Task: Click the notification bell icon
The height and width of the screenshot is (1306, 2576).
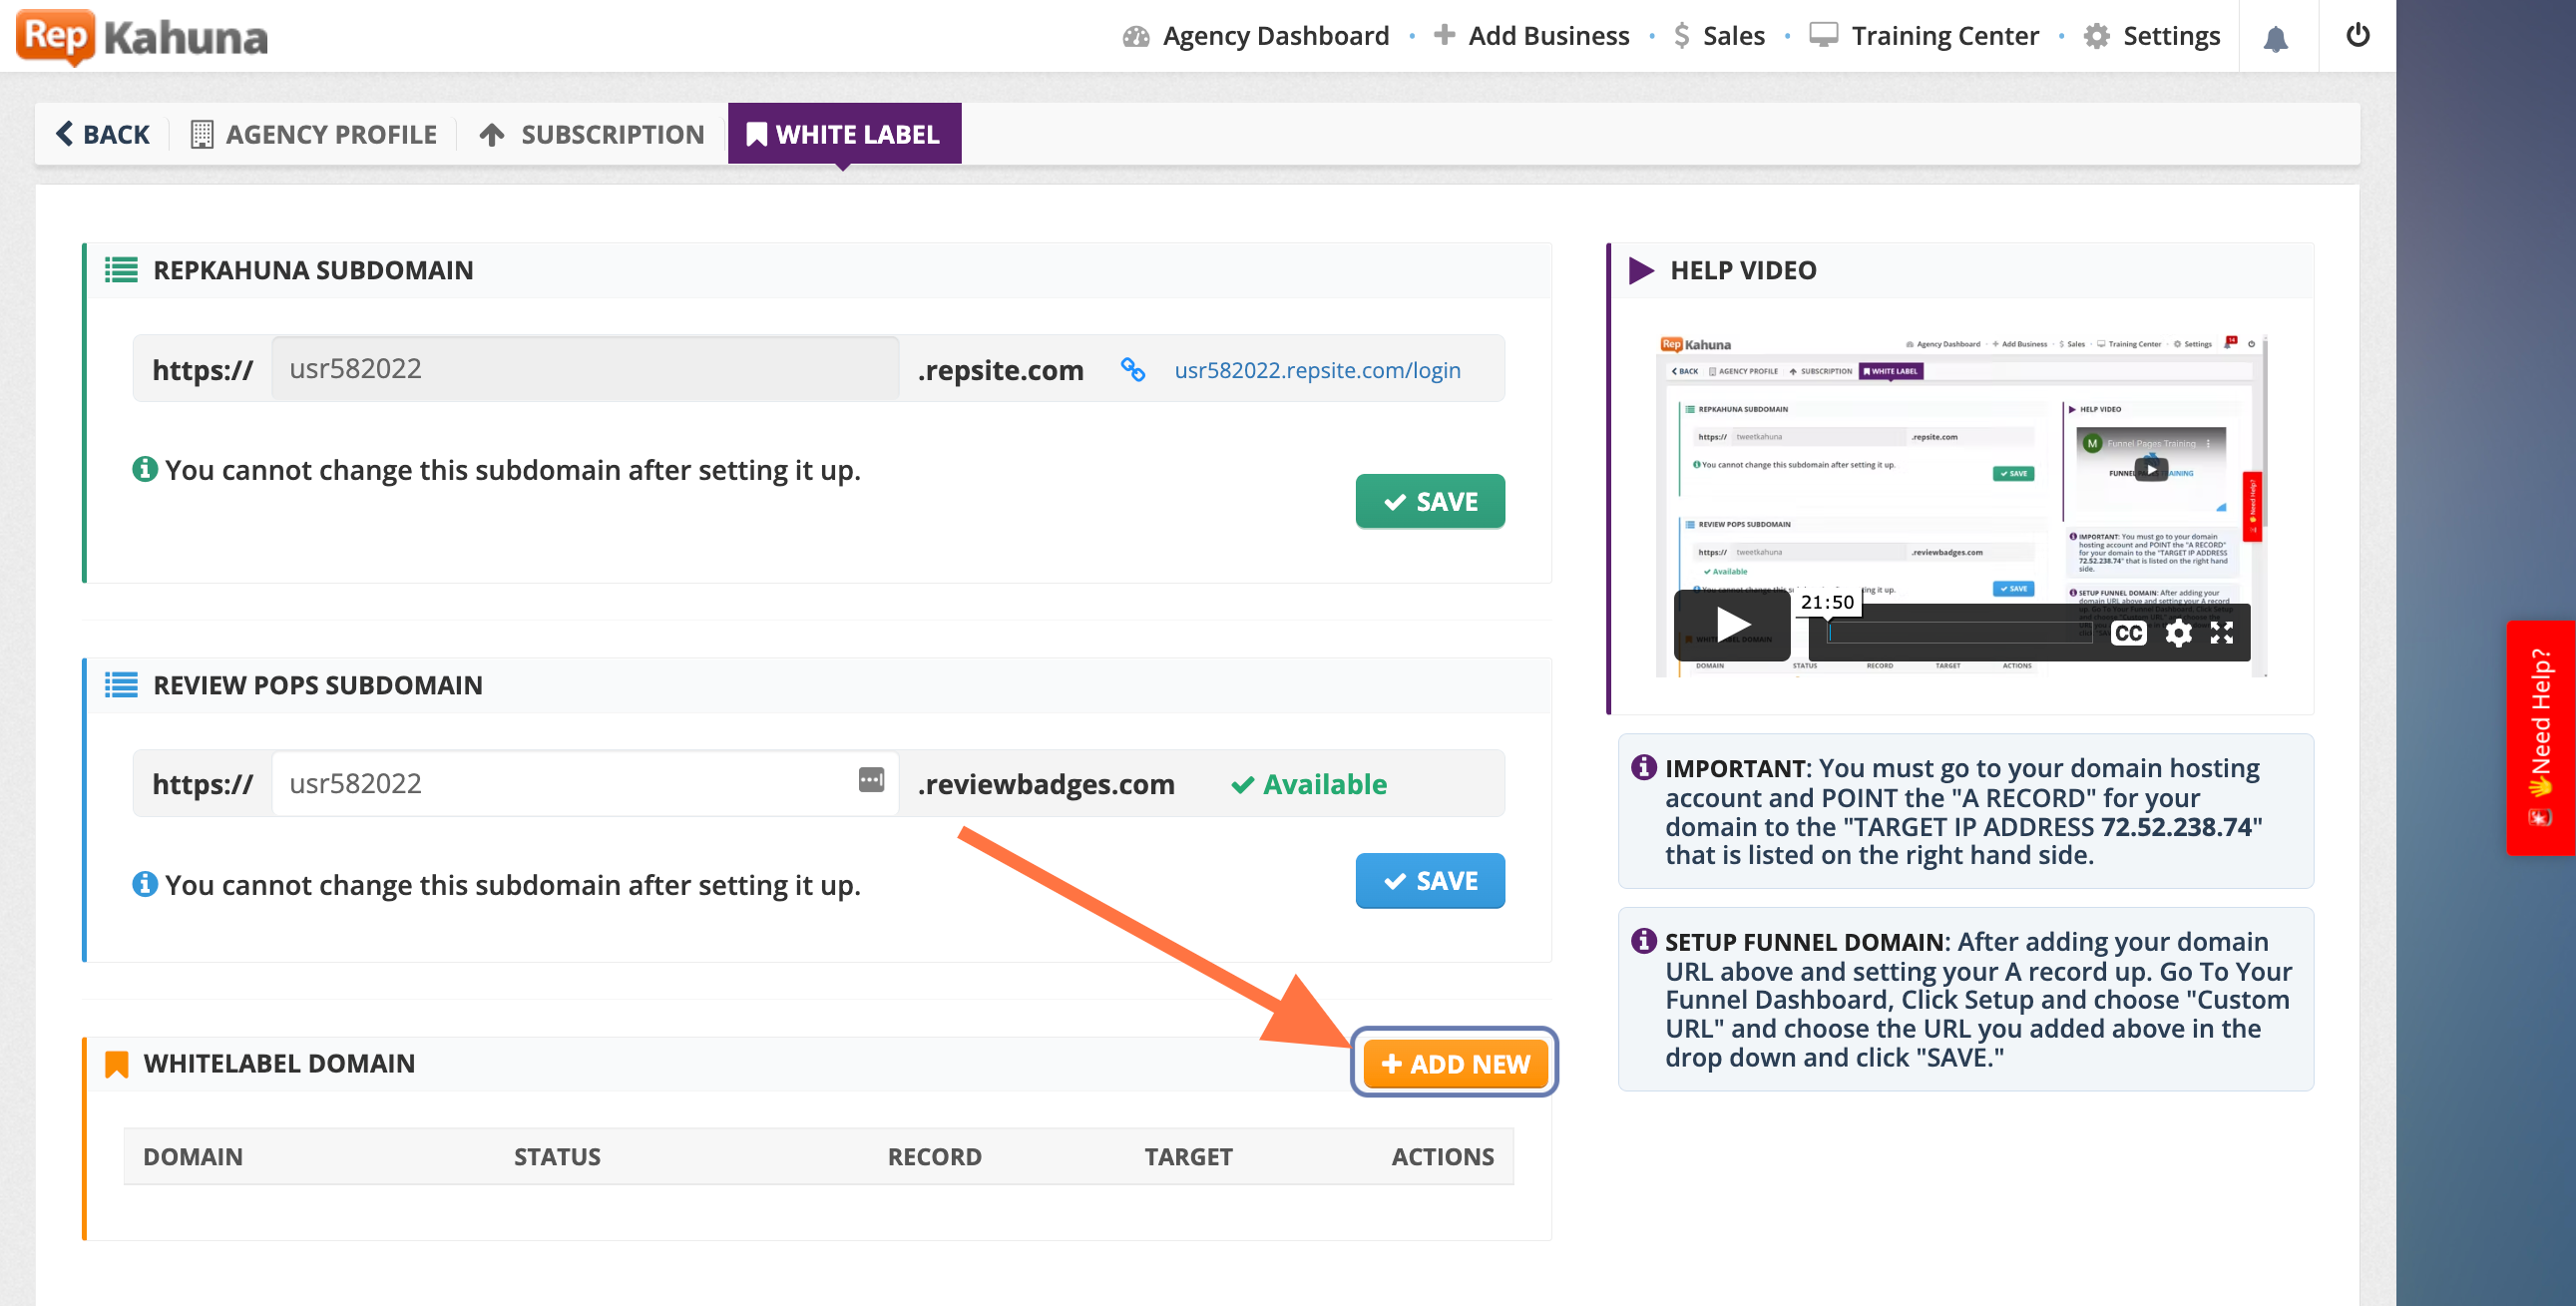Action: pyautogui.click(x=2275, y=38)
